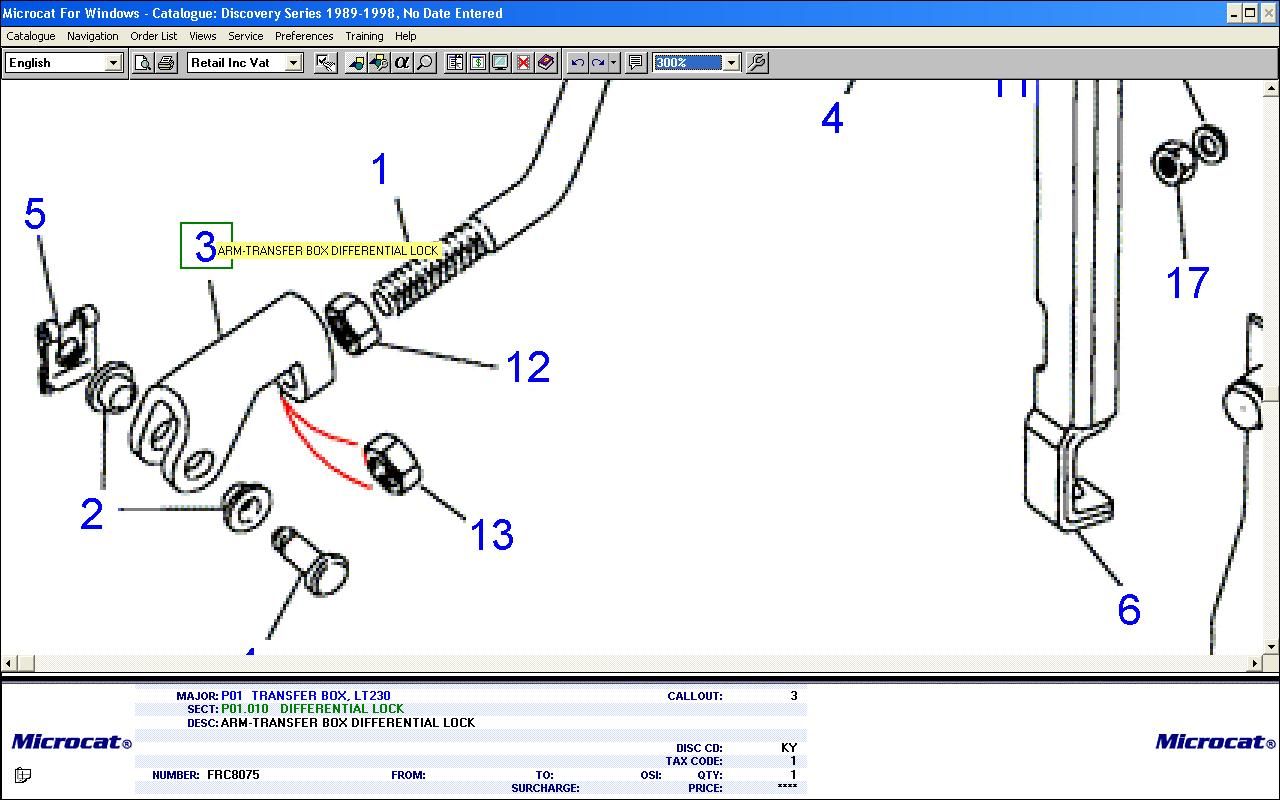Click part number FRC8075
This screenshot has height=800, width=1280.
233,775
